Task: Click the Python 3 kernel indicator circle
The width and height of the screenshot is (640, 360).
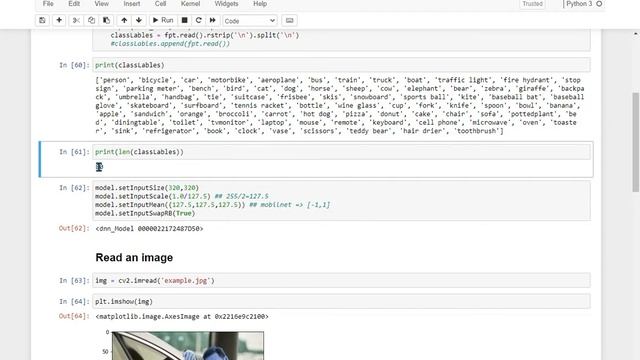Action: pos(599,4)
